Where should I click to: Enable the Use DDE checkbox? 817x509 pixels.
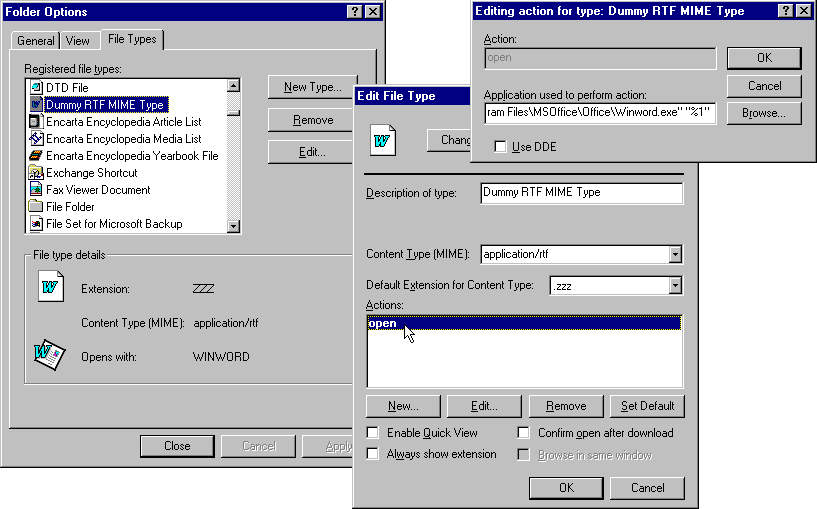tap(500, 147)
